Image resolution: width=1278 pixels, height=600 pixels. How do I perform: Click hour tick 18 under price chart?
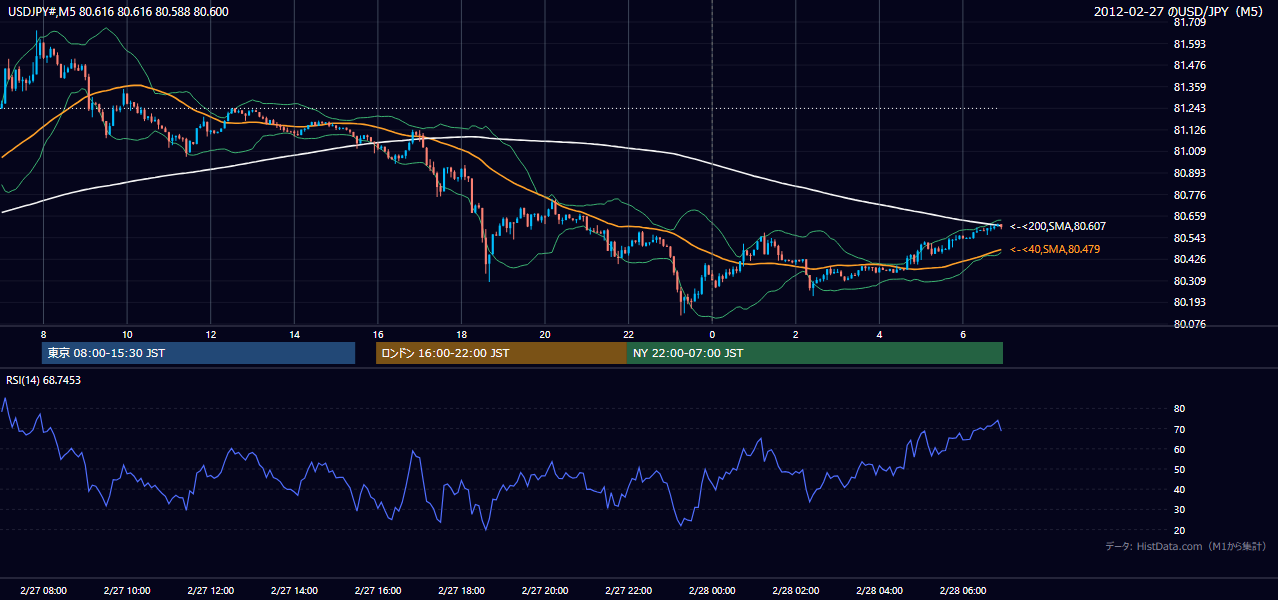point(461,334)
